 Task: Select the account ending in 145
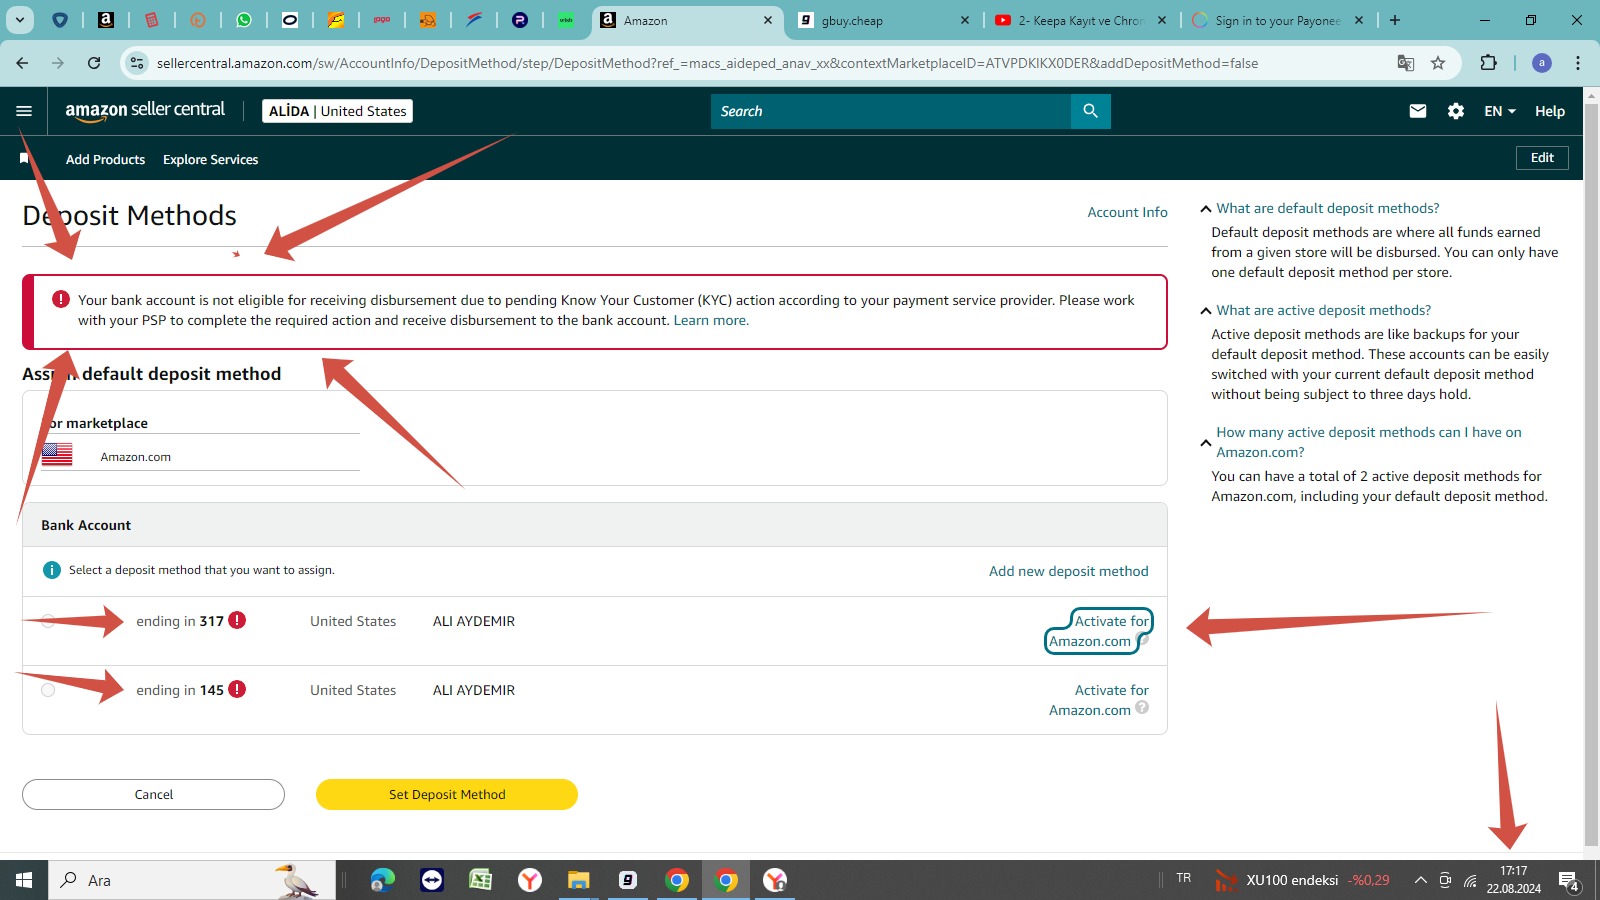[48, 690]
